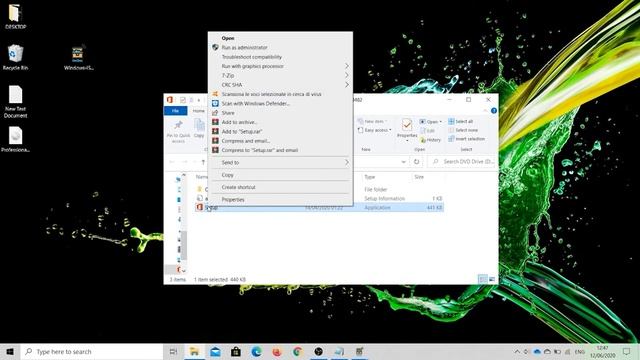Open Microsoft Store from taskbar
Image resolution: width=640 pixels, height=360 pixels.
pos(236,351)
